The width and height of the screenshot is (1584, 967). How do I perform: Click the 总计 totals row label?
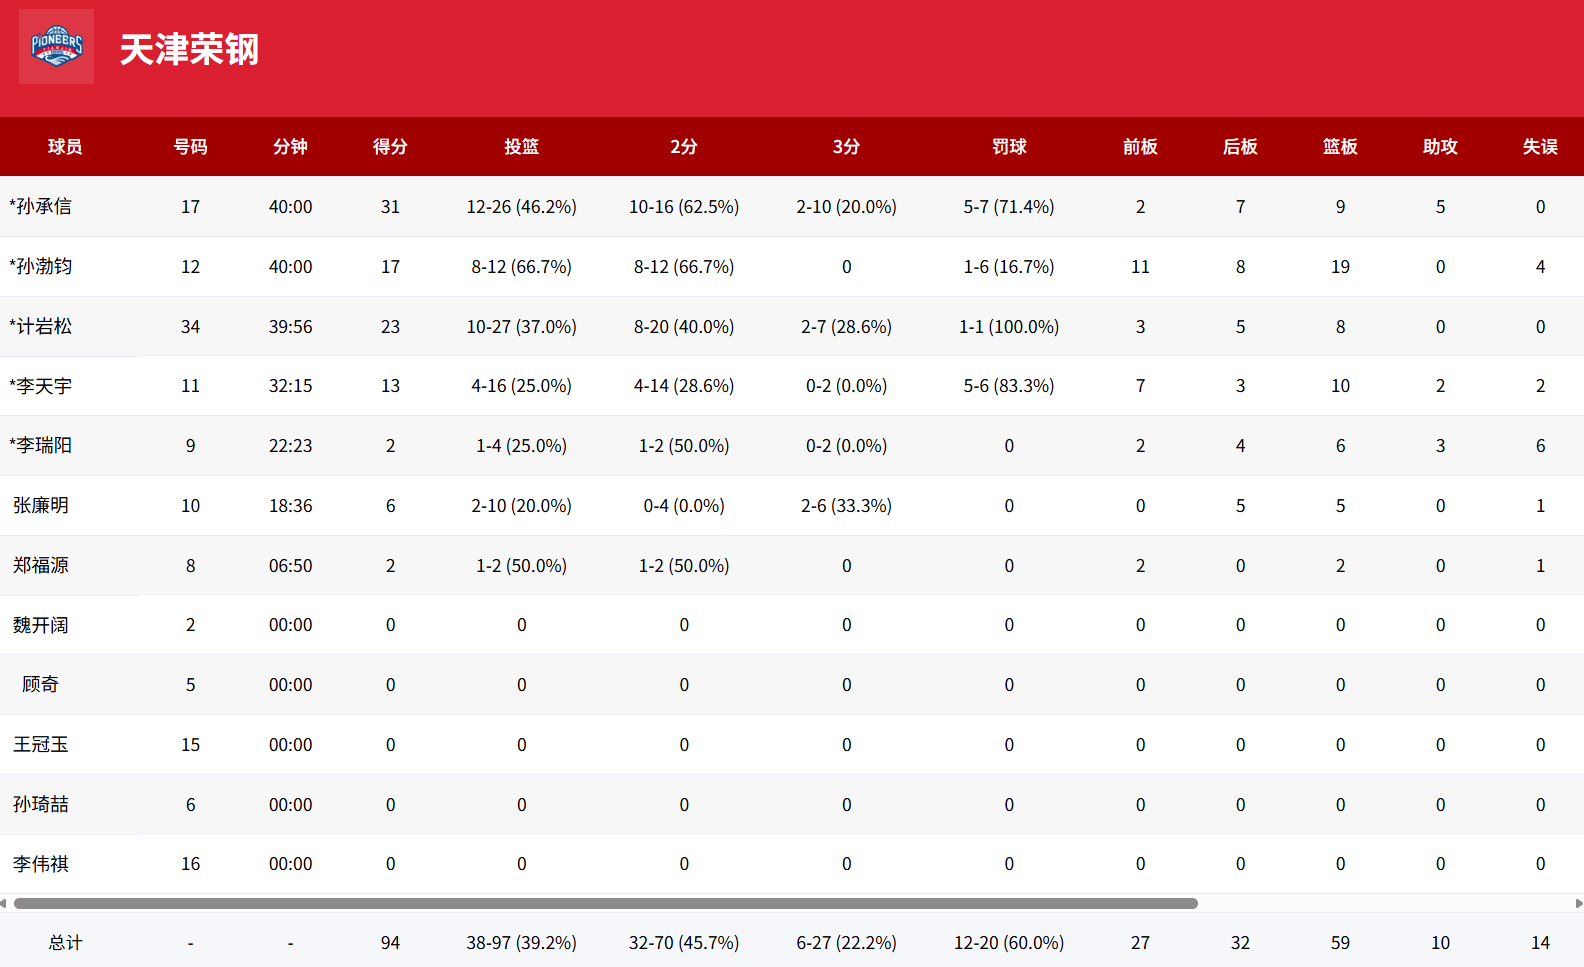tap(65, 943)
